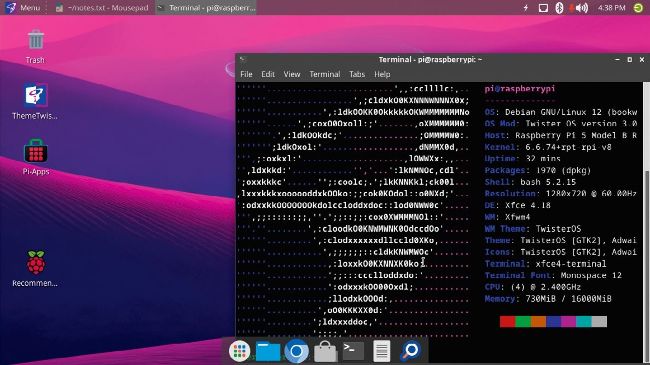Image resolution: width=650 pixels, height=365 pixels.
Task: Select the Terminal task in top panel
Action: click(206, 7)
